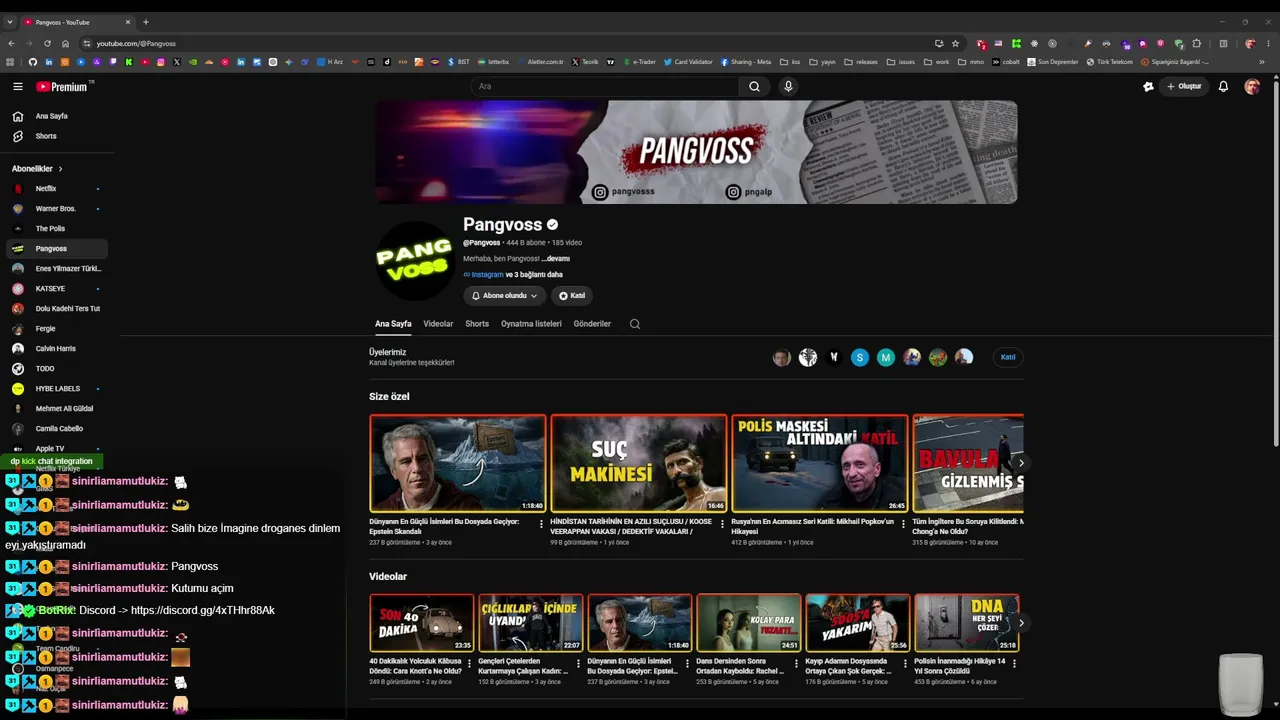Image resolution: width=1280 pixels, height=720 pixels.
Task: Open the account avatar menu
Action: 1252,87
